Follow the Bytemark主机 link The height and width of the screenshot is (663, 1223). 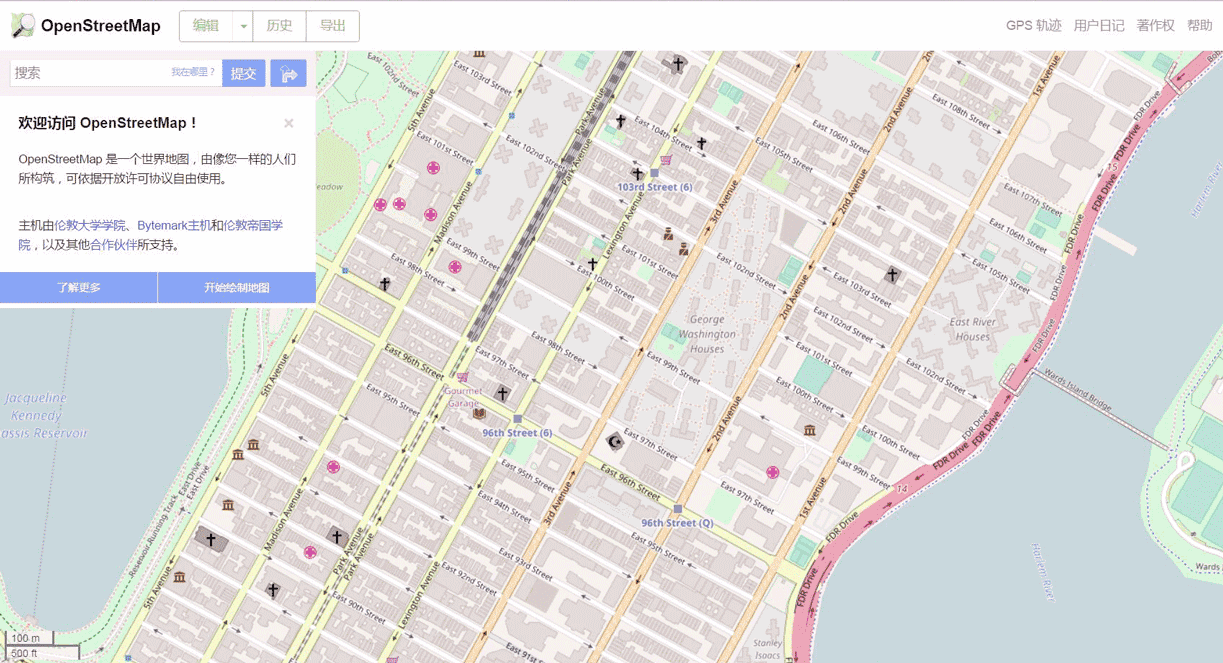click(x=174, y=225)
